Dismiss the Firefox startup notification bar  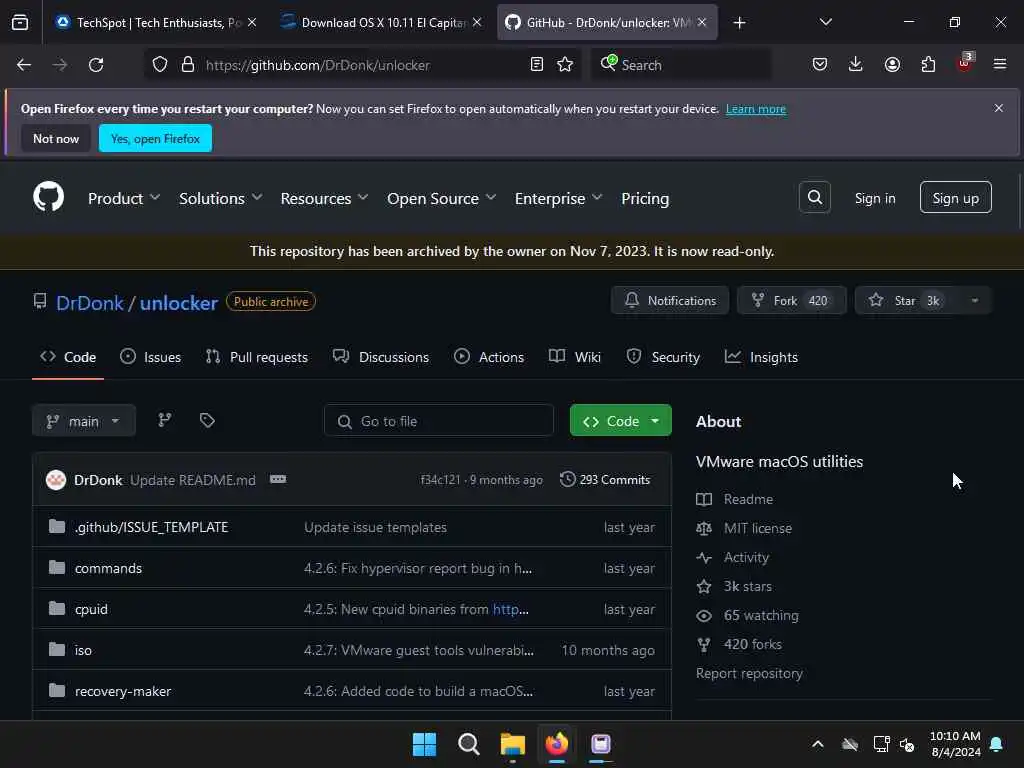999,108
